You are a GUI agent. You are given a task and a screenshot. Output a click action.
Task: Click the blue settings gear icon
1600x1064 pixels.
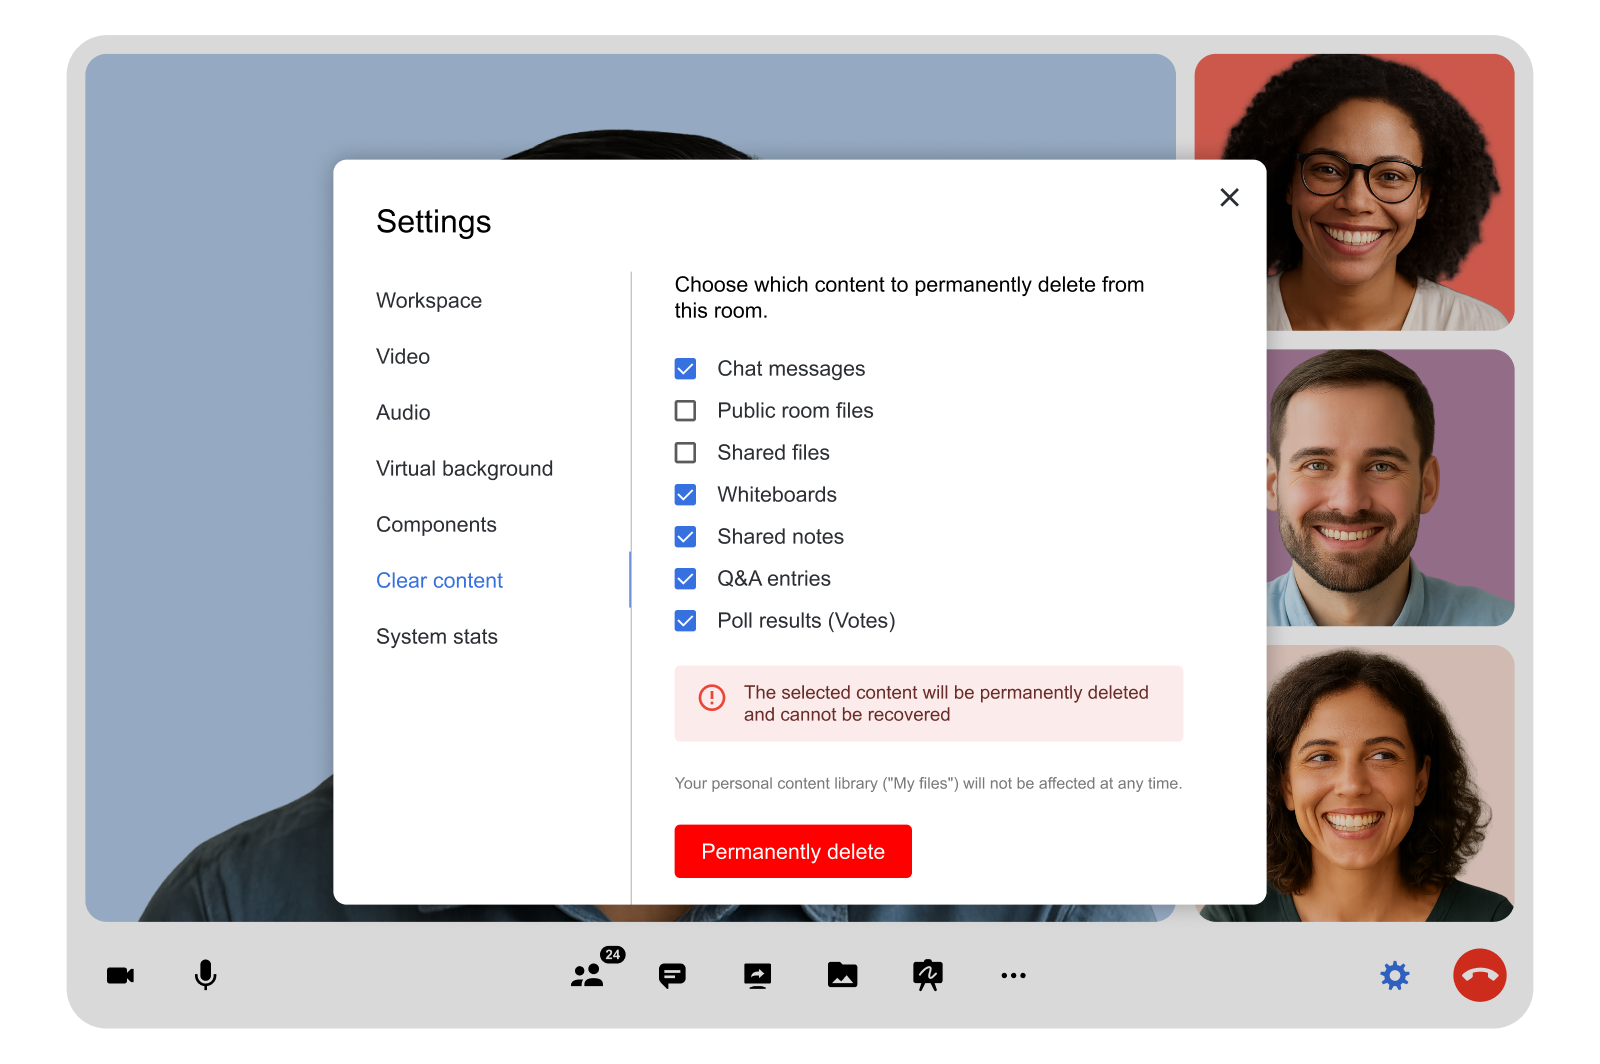coord(1394,975)
